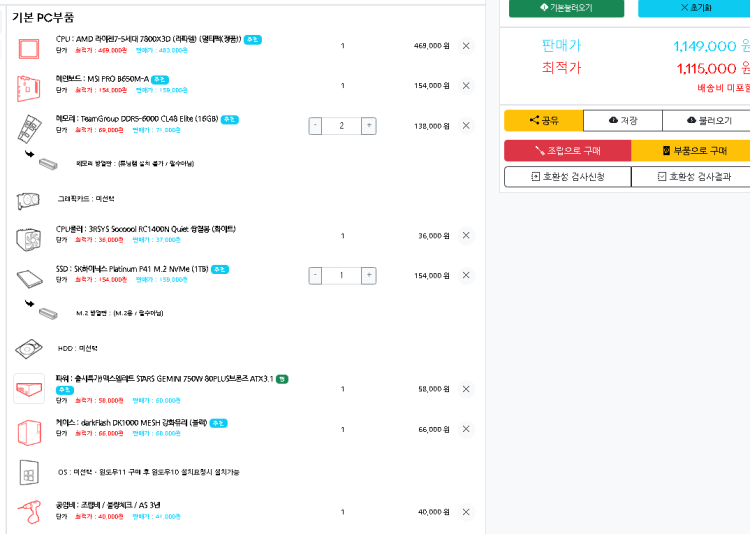The height and width of the screenshot is (534, 750).
Task: Click the M.2 heatsink sub-item icon
Action: point(48,314)
